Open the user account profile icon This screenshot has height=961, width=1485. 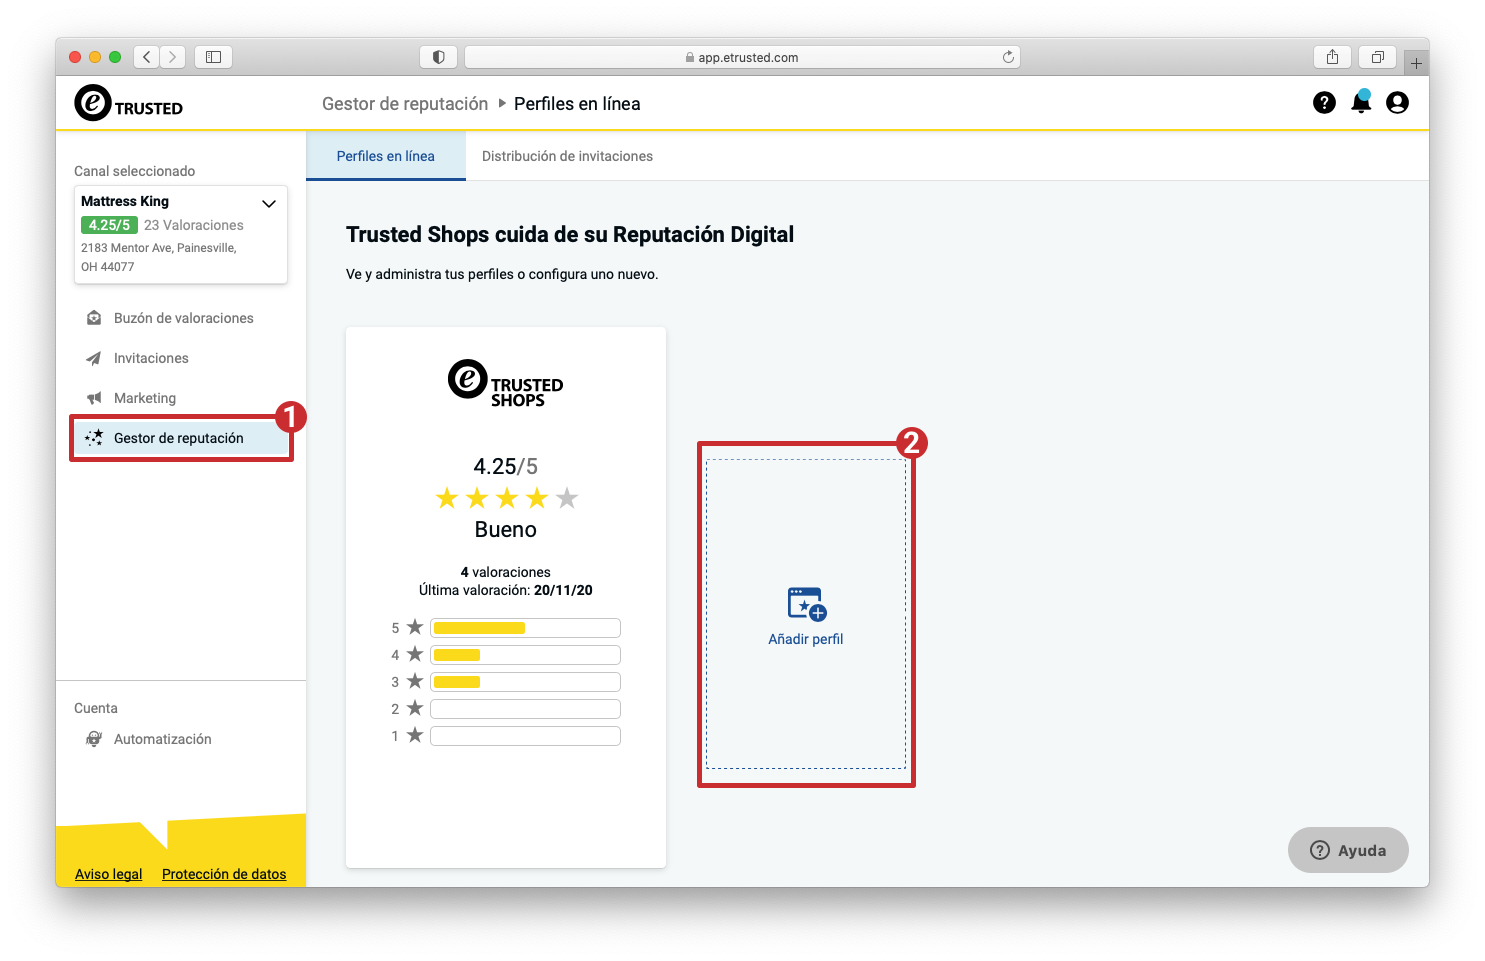(x=1397, y=102)
